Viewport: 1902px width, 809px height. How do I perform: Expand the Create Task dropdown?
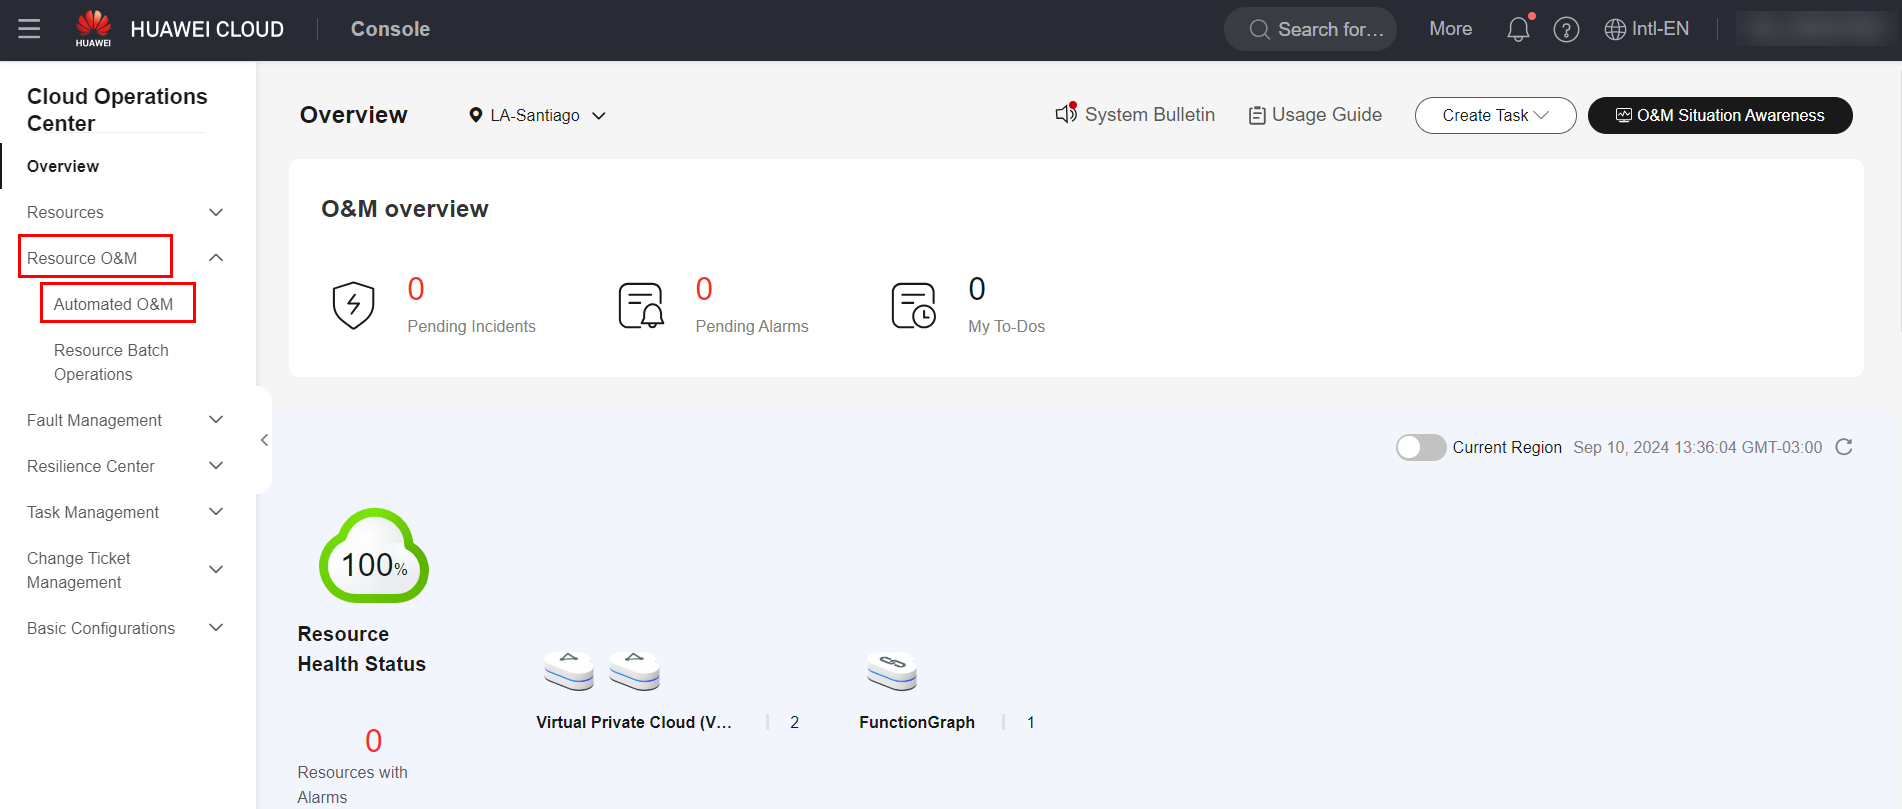click(1495, 115)
